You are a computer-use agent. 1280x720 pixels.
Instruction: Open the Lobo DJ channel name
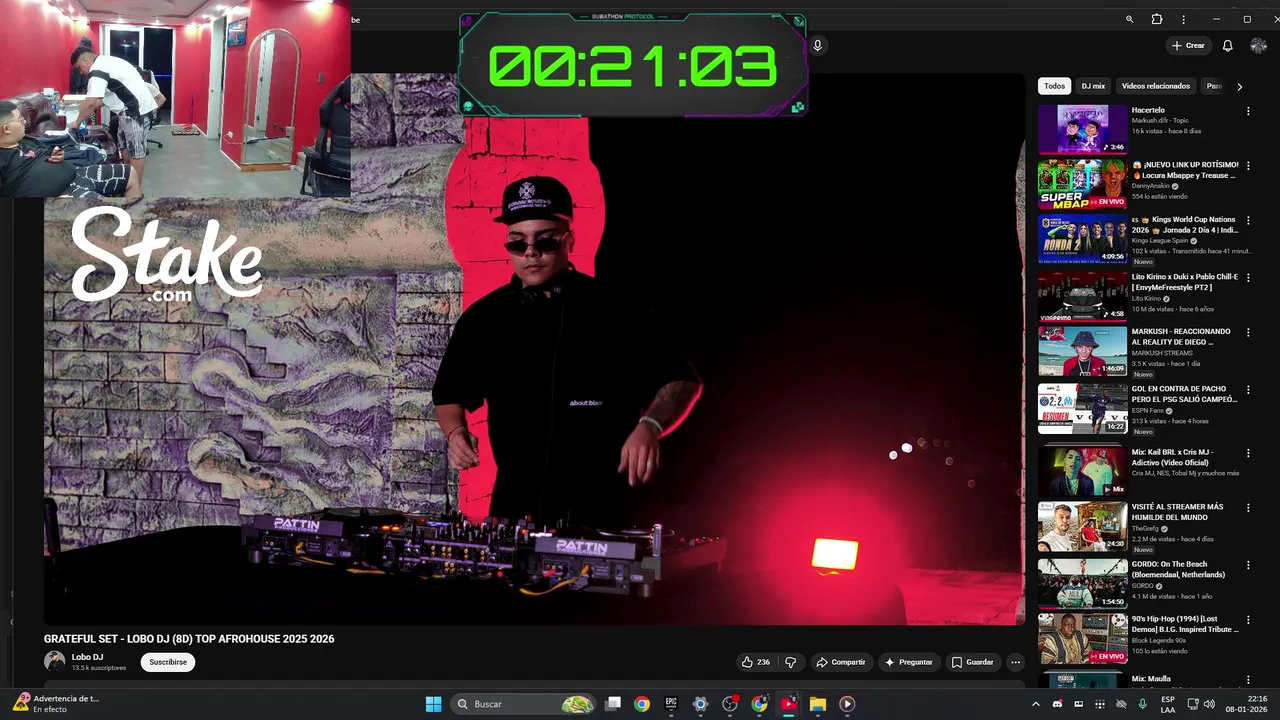coord(87,657)
